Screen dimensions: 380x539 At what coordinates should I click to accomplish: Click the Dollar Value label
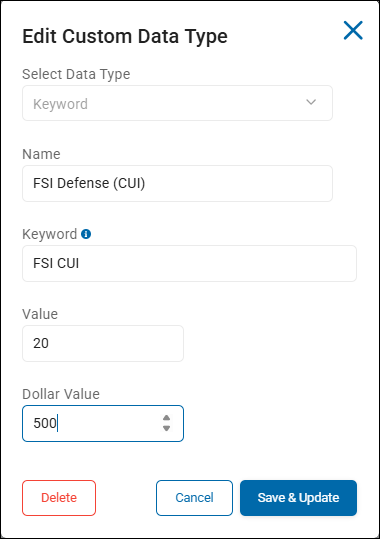click(61, 394)
